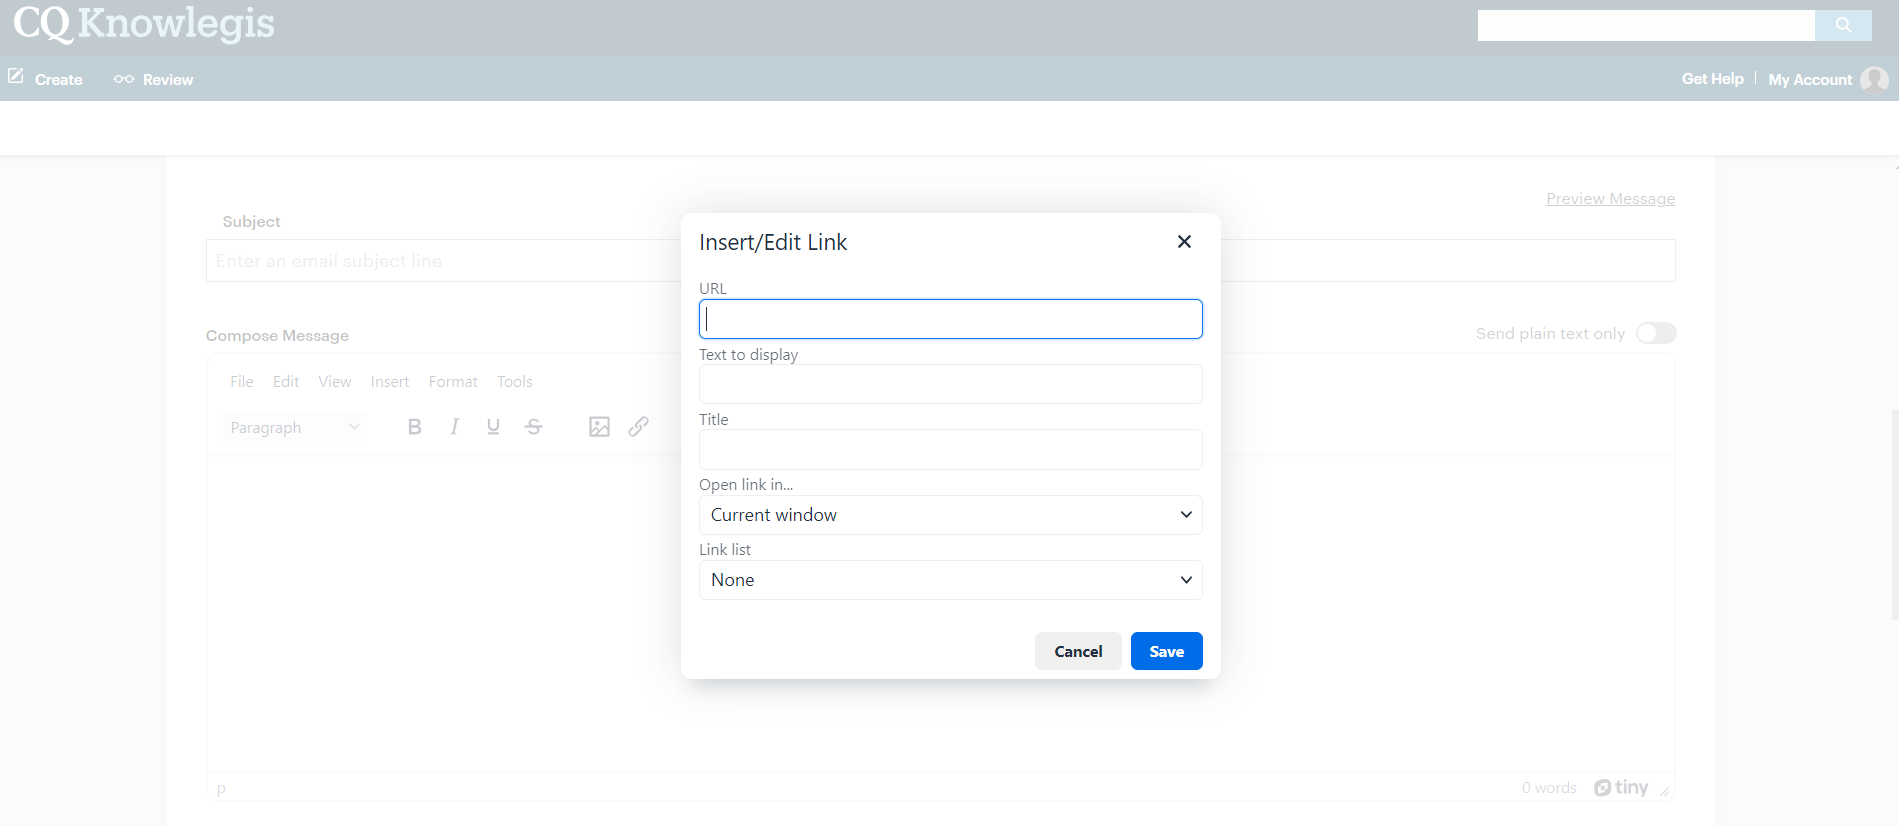Expand the Open link in dropdown
The width and height of the screenshot is (1899, 826).
click(950, 515)
